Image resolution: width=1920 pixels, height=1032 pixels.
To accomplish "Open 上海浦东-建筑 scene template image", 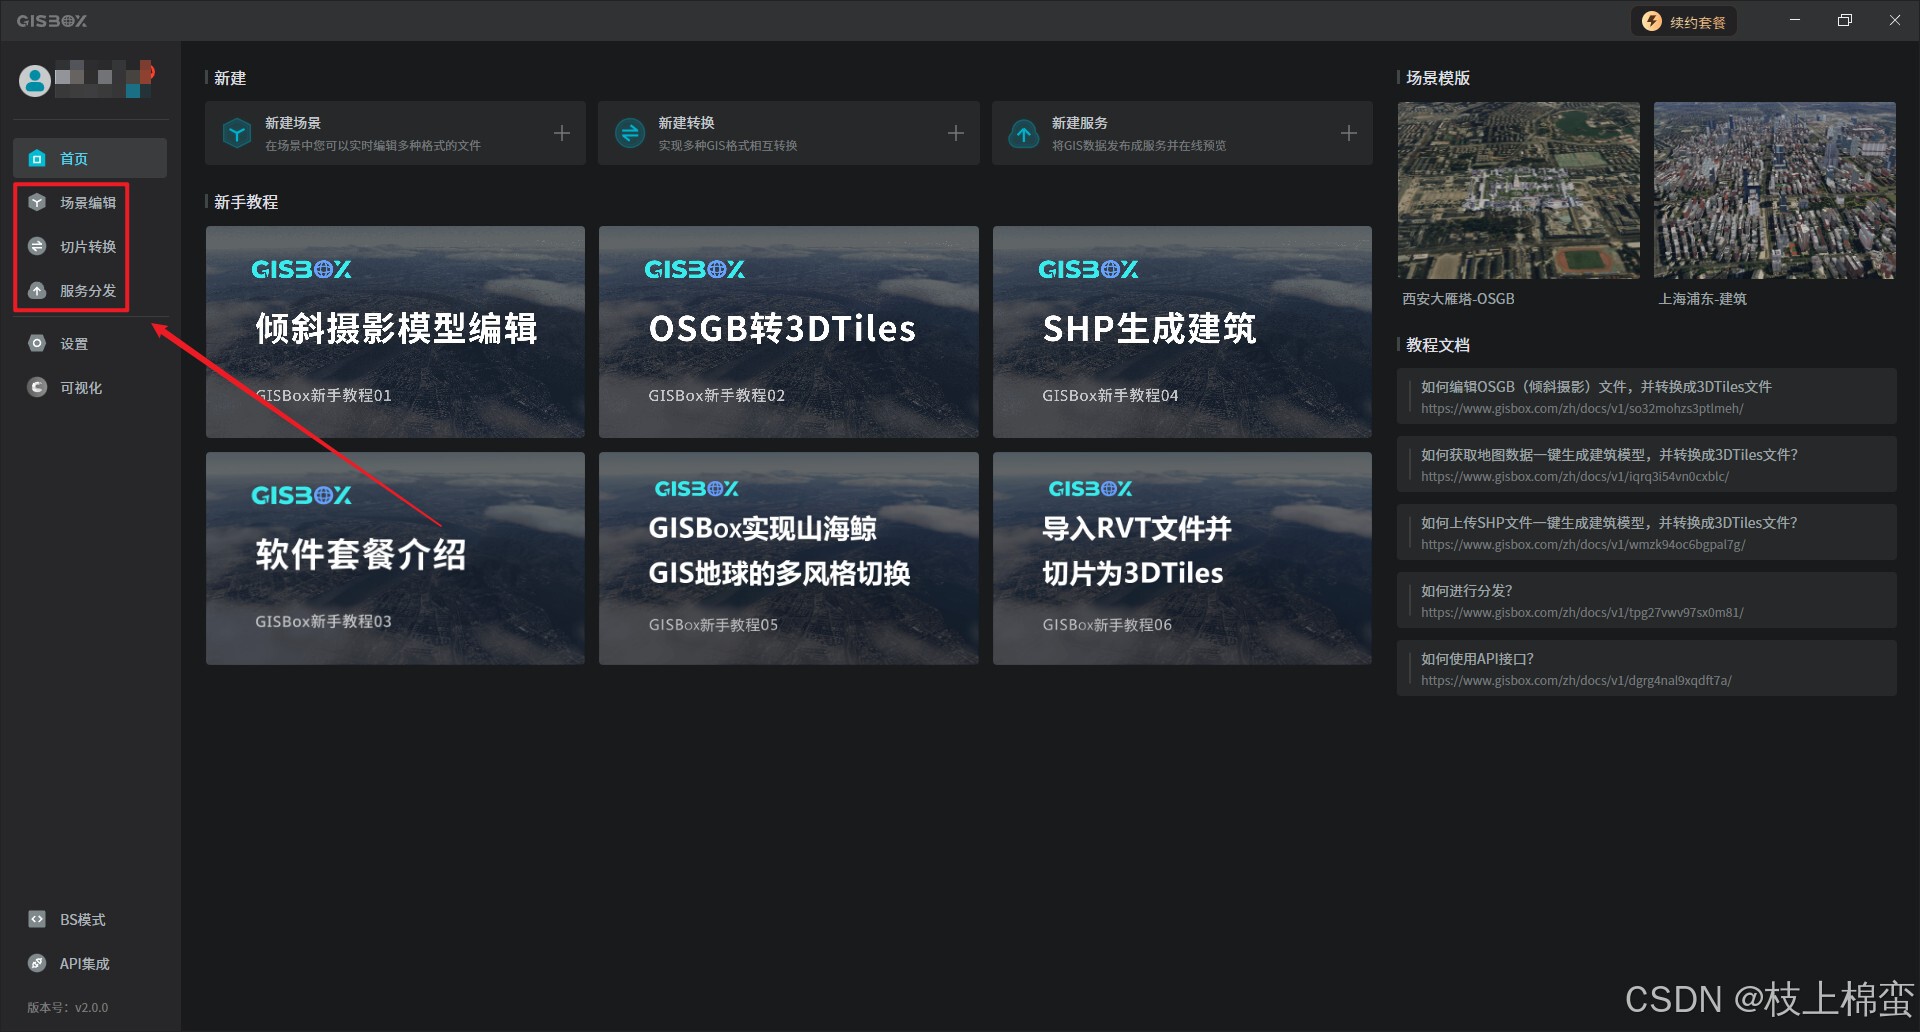I will click(x=1774, y=190).
